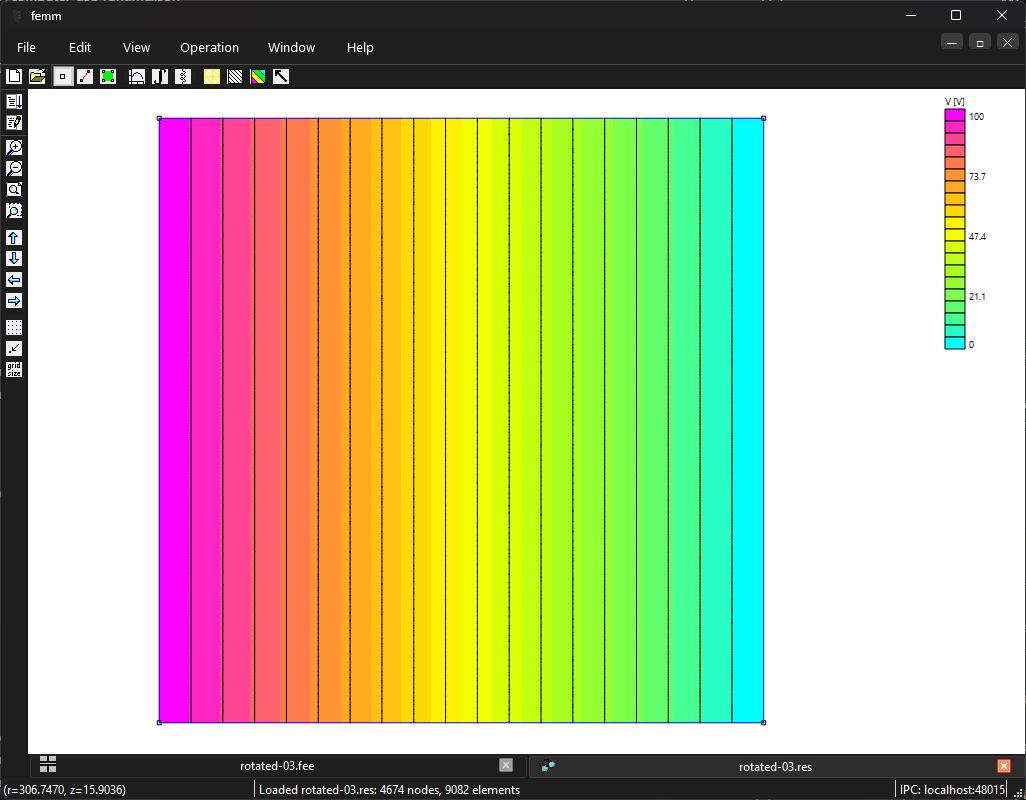Image resolution: width=1026 pixels, height=800 pixels.
Task: Toggle the snap to grid icon
Action: (14, 349)
